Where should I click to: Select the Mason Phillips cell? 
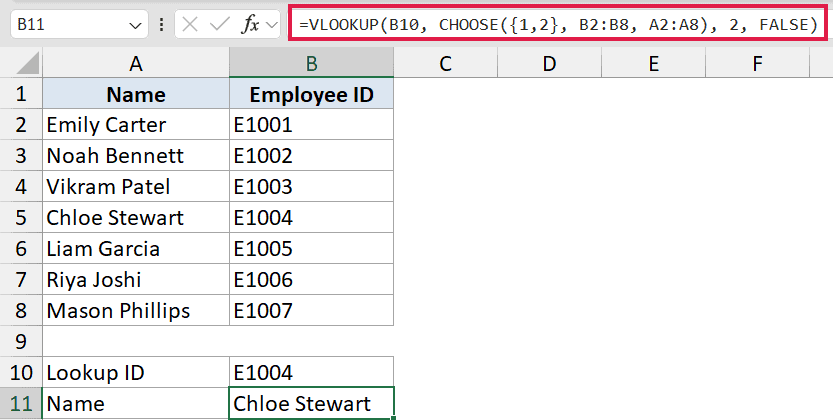click(x=136, y=310)
